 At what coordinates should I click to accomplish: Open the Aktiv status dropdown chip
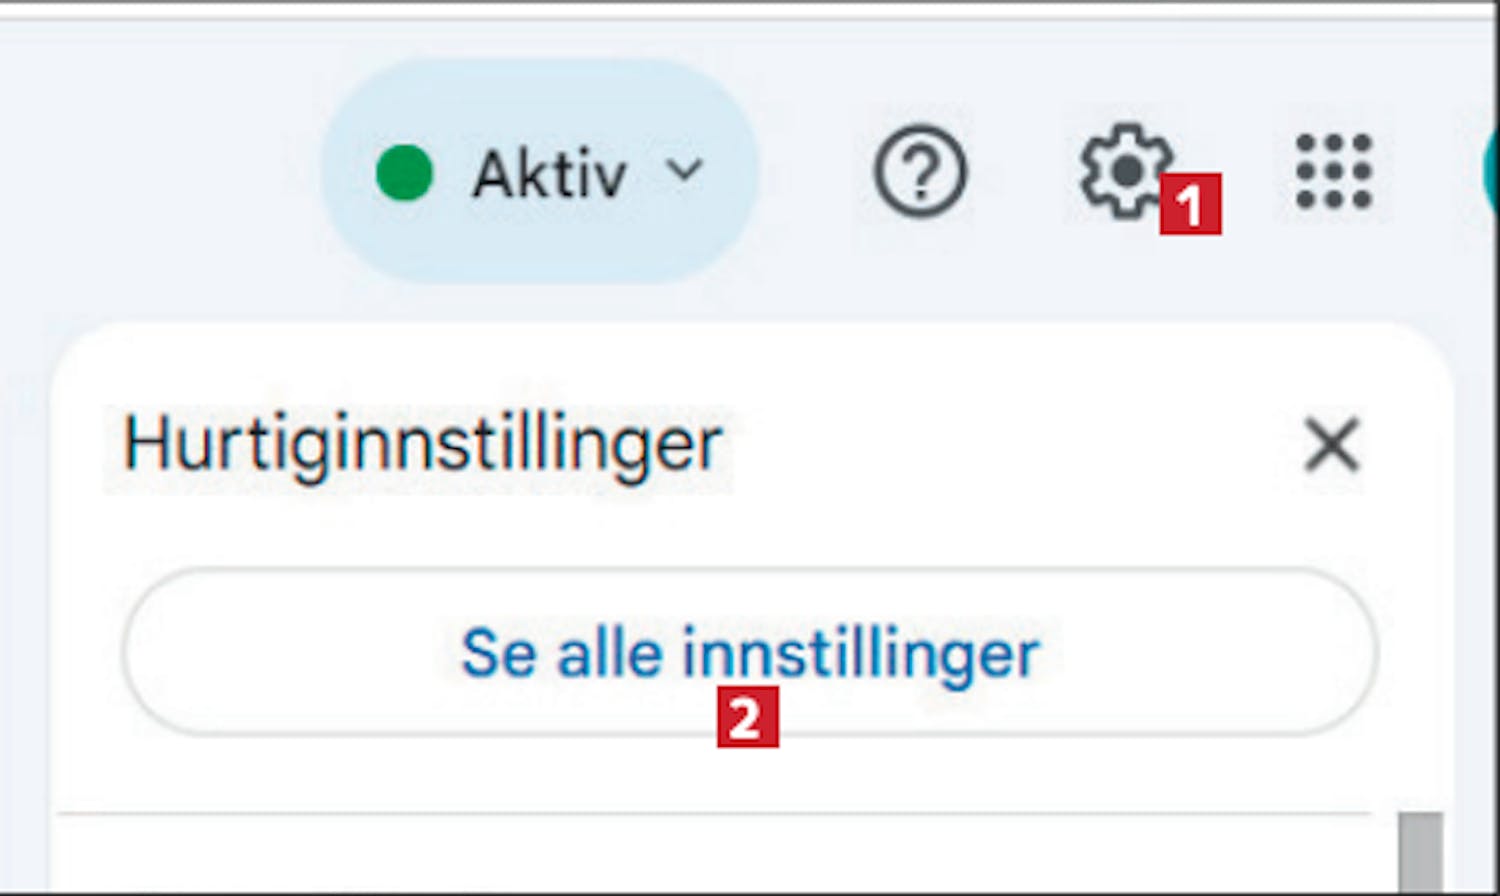(540, 171)
